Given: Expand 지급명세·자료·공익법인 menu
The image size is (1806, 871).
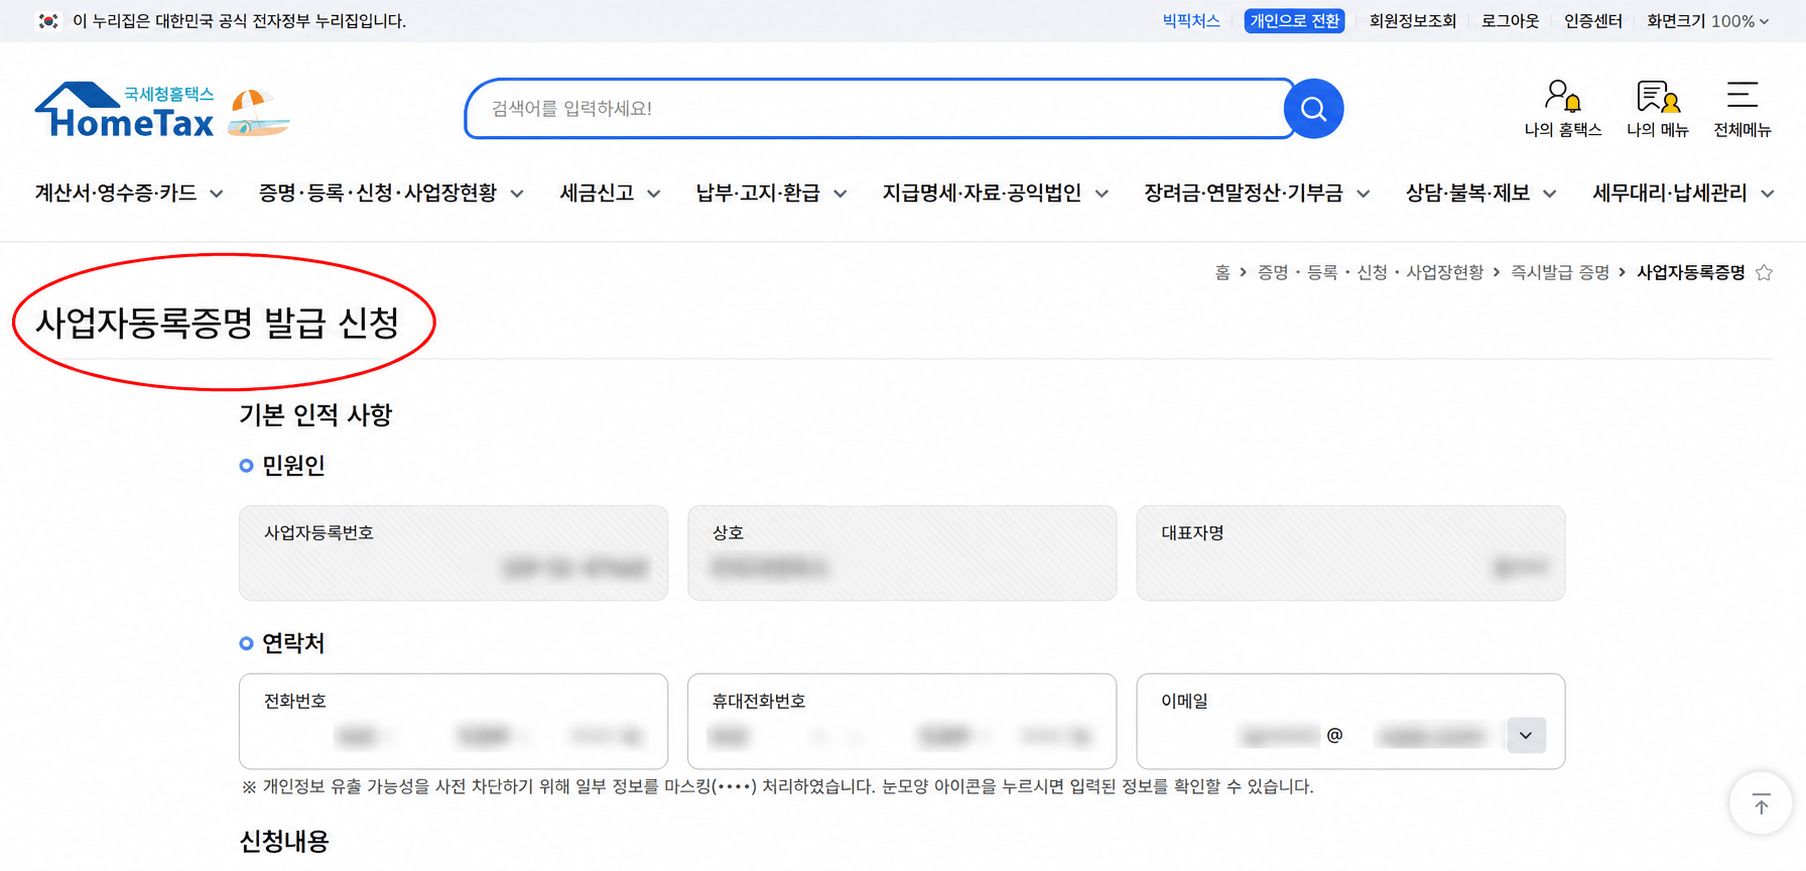Looking at the screenshot, I should click(995, 193).
